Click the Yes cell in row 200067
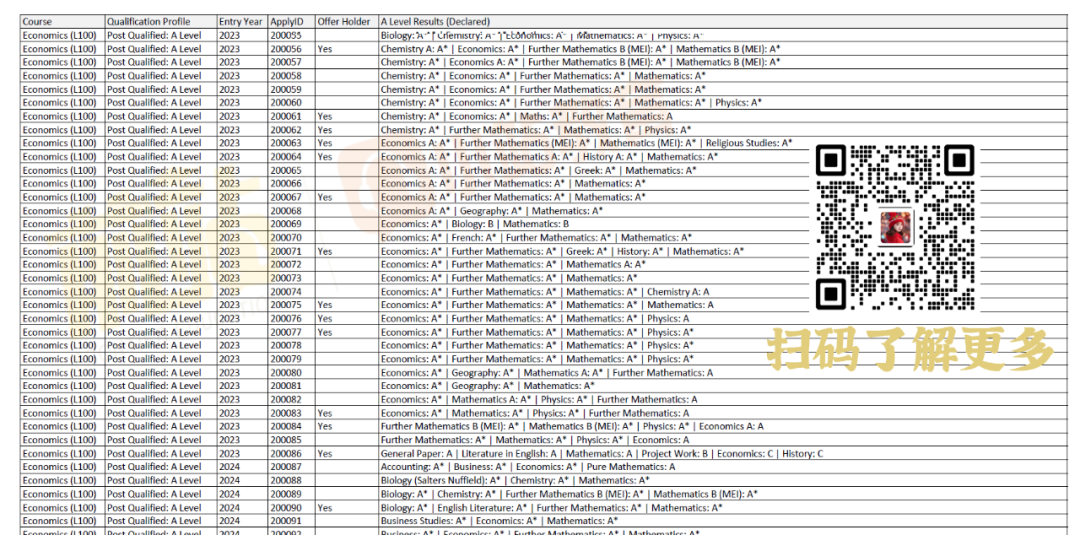This screenshot has width=1080, height=535. click(x=346, y=197)
